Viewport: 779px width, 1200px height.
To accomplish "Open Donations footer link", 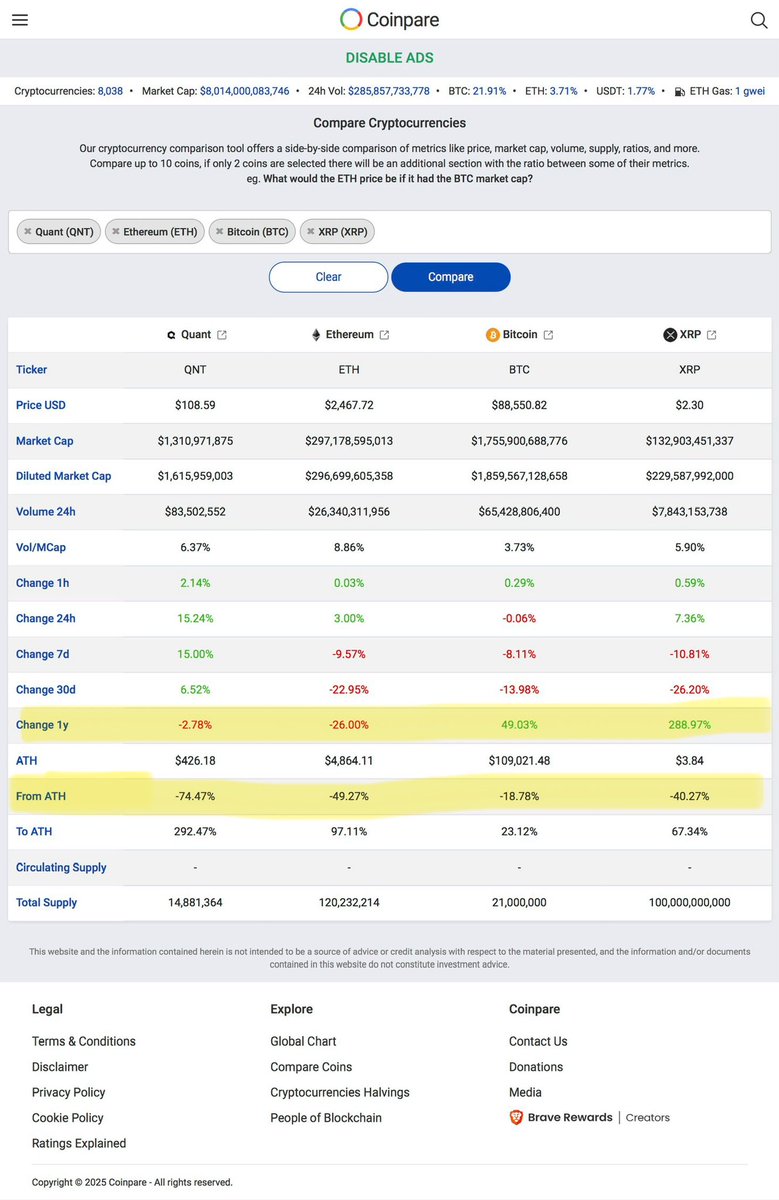I will click(536, 1067).
